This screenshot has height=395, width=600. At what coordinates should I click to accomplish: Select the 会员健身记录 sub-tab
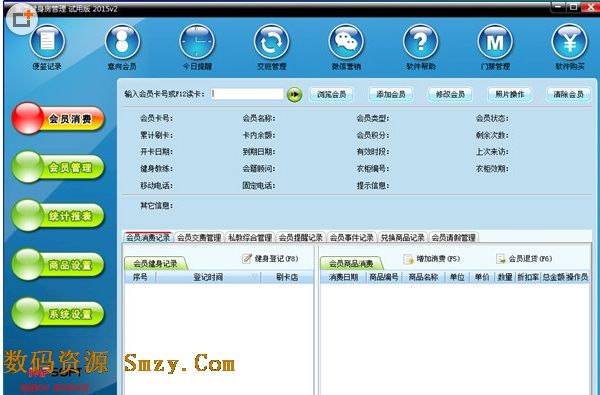click(155, 263)
